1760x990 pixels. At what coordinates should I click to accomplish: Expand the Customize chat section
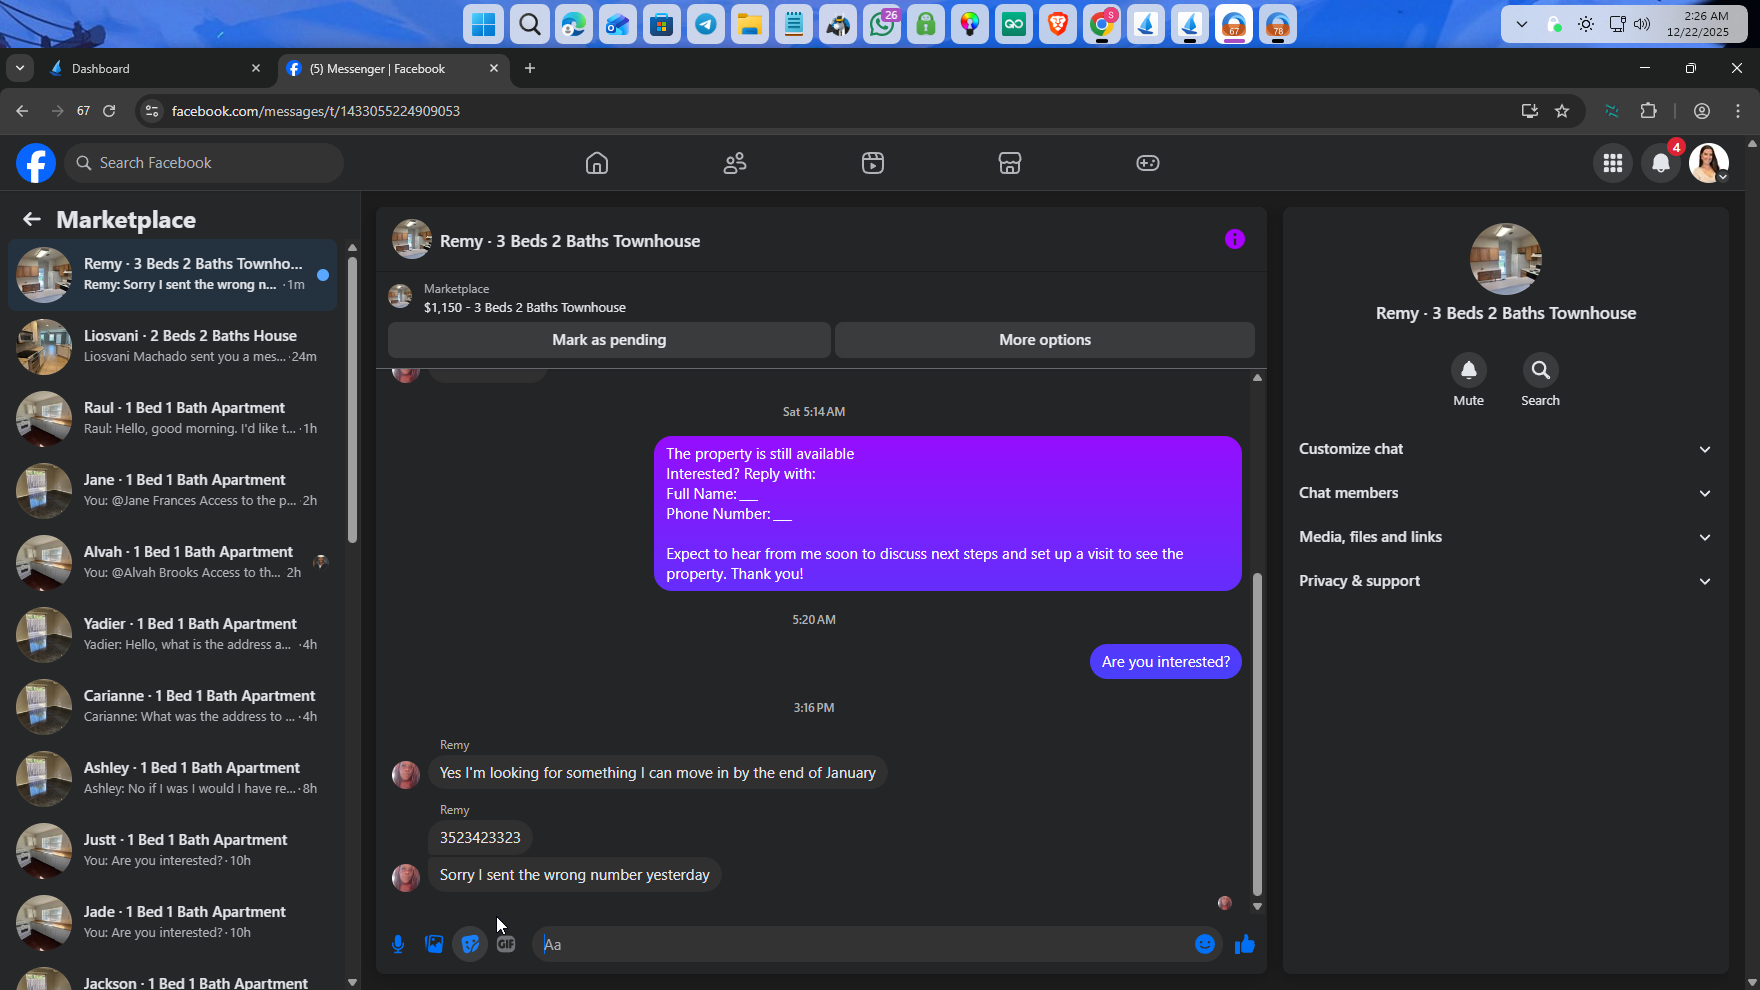1505,449
